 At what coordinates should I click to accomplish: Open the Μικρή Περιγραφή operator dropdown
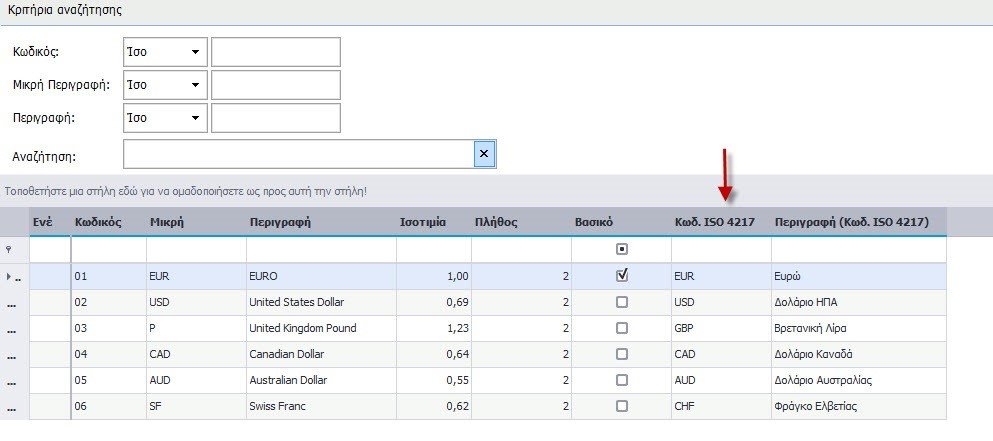[192, 85]
